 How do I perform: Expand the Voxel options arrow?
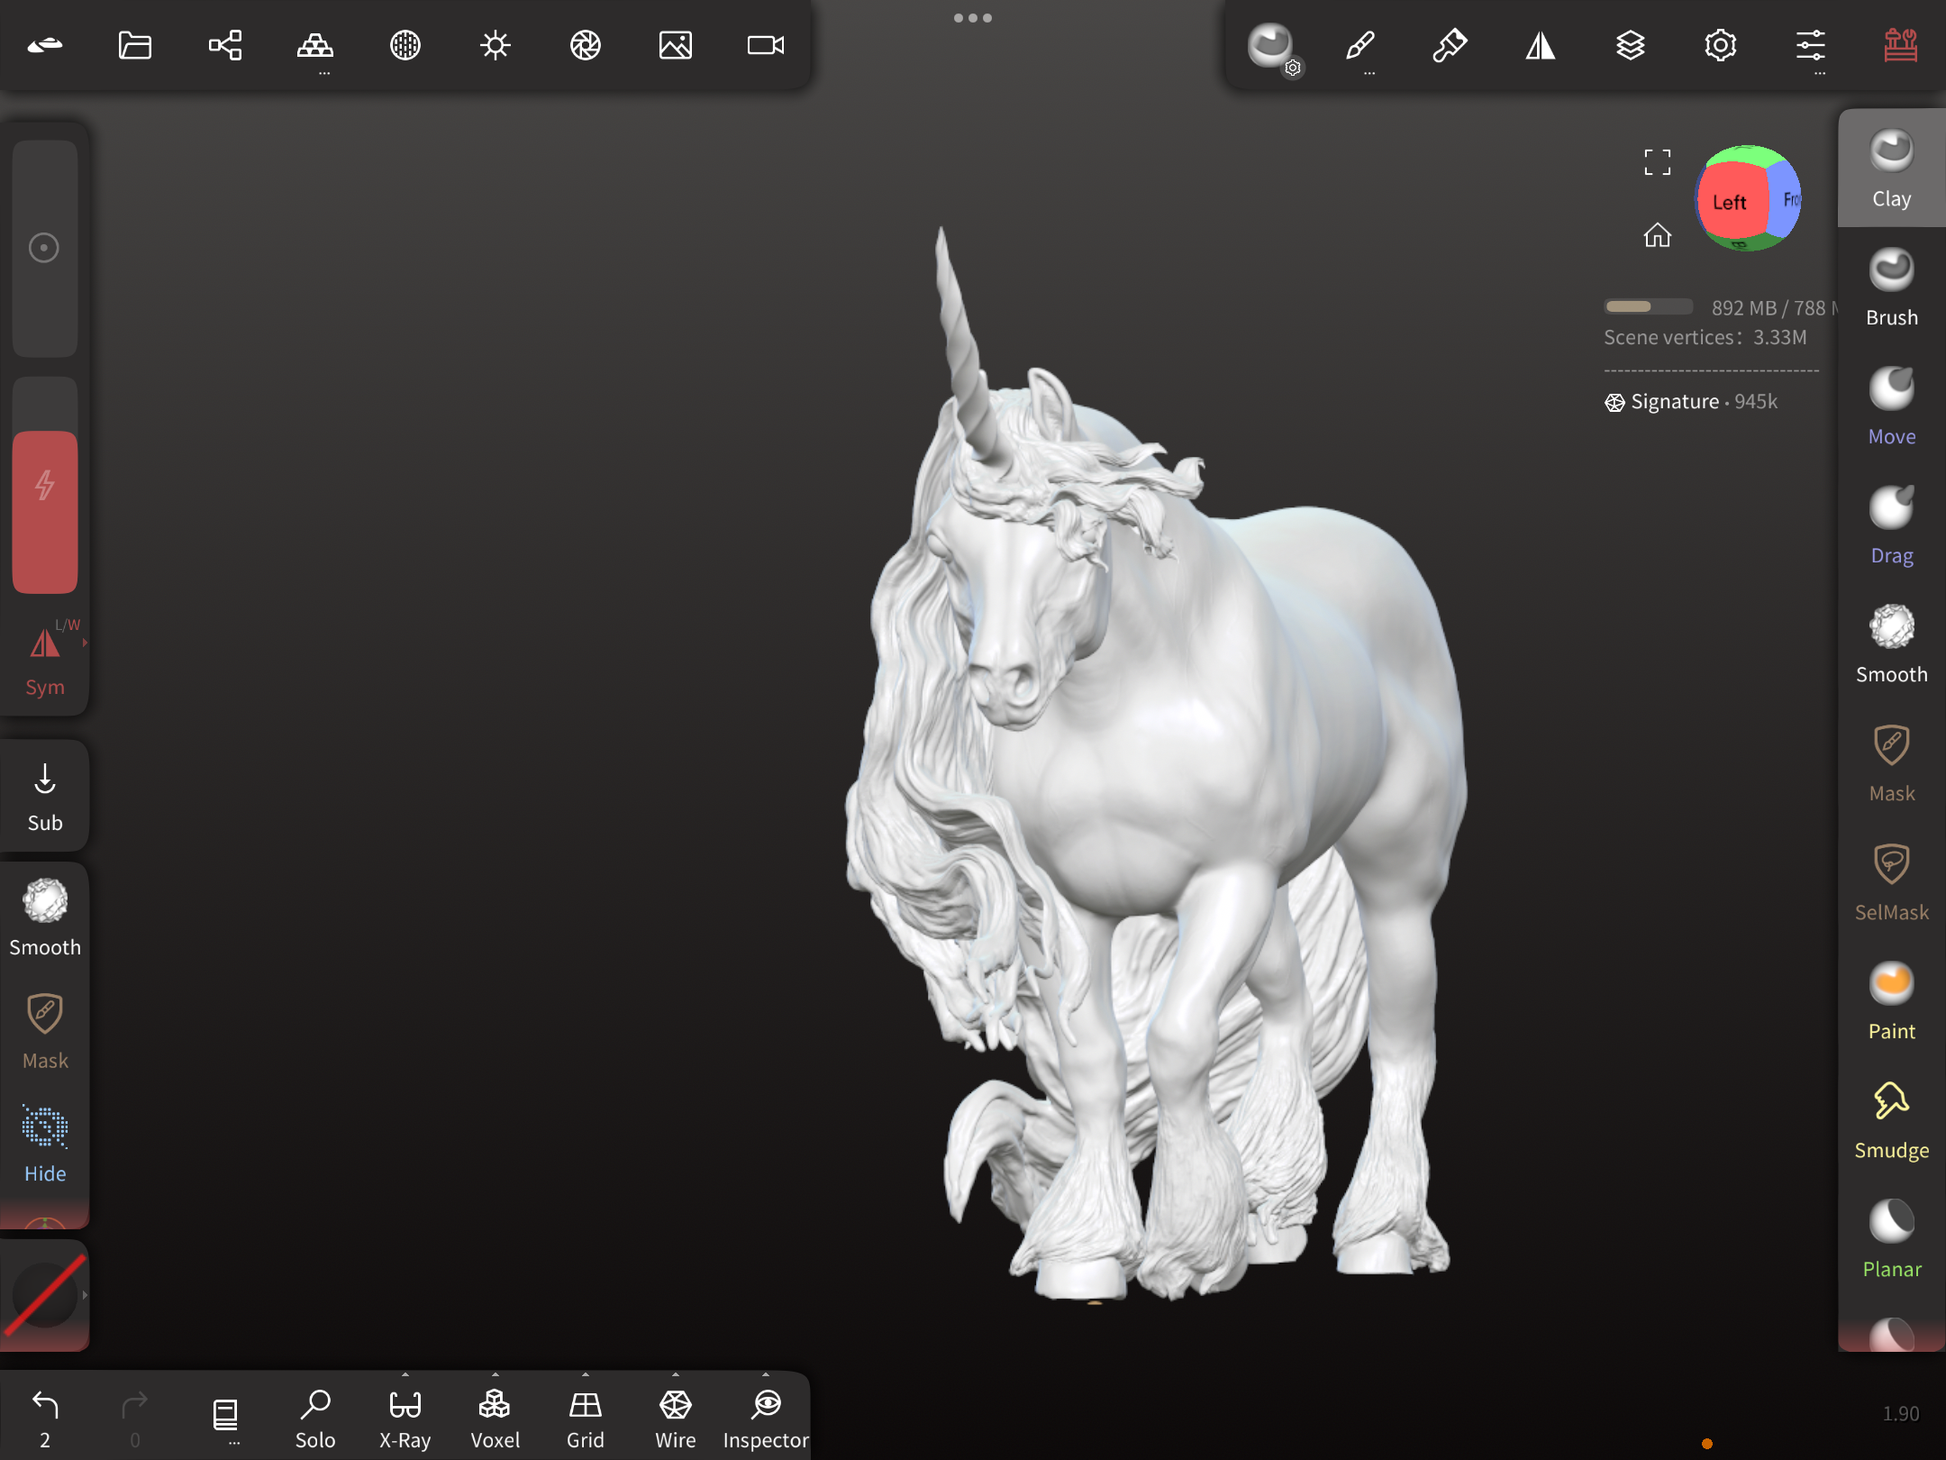495,1375
